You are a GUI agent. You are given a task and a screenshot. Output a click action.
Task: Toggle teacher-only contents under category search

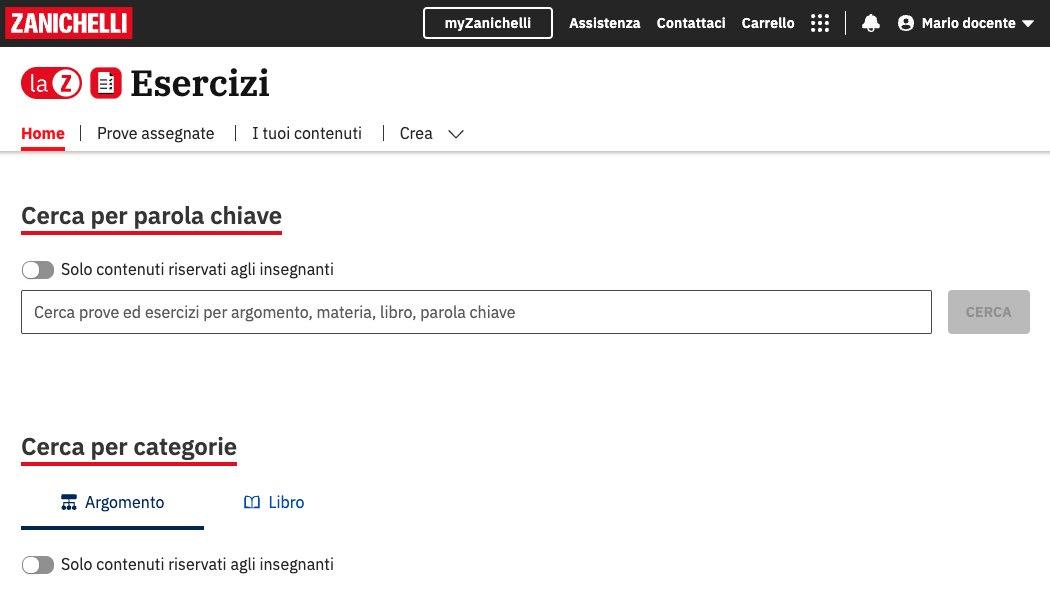click(38, 565)
